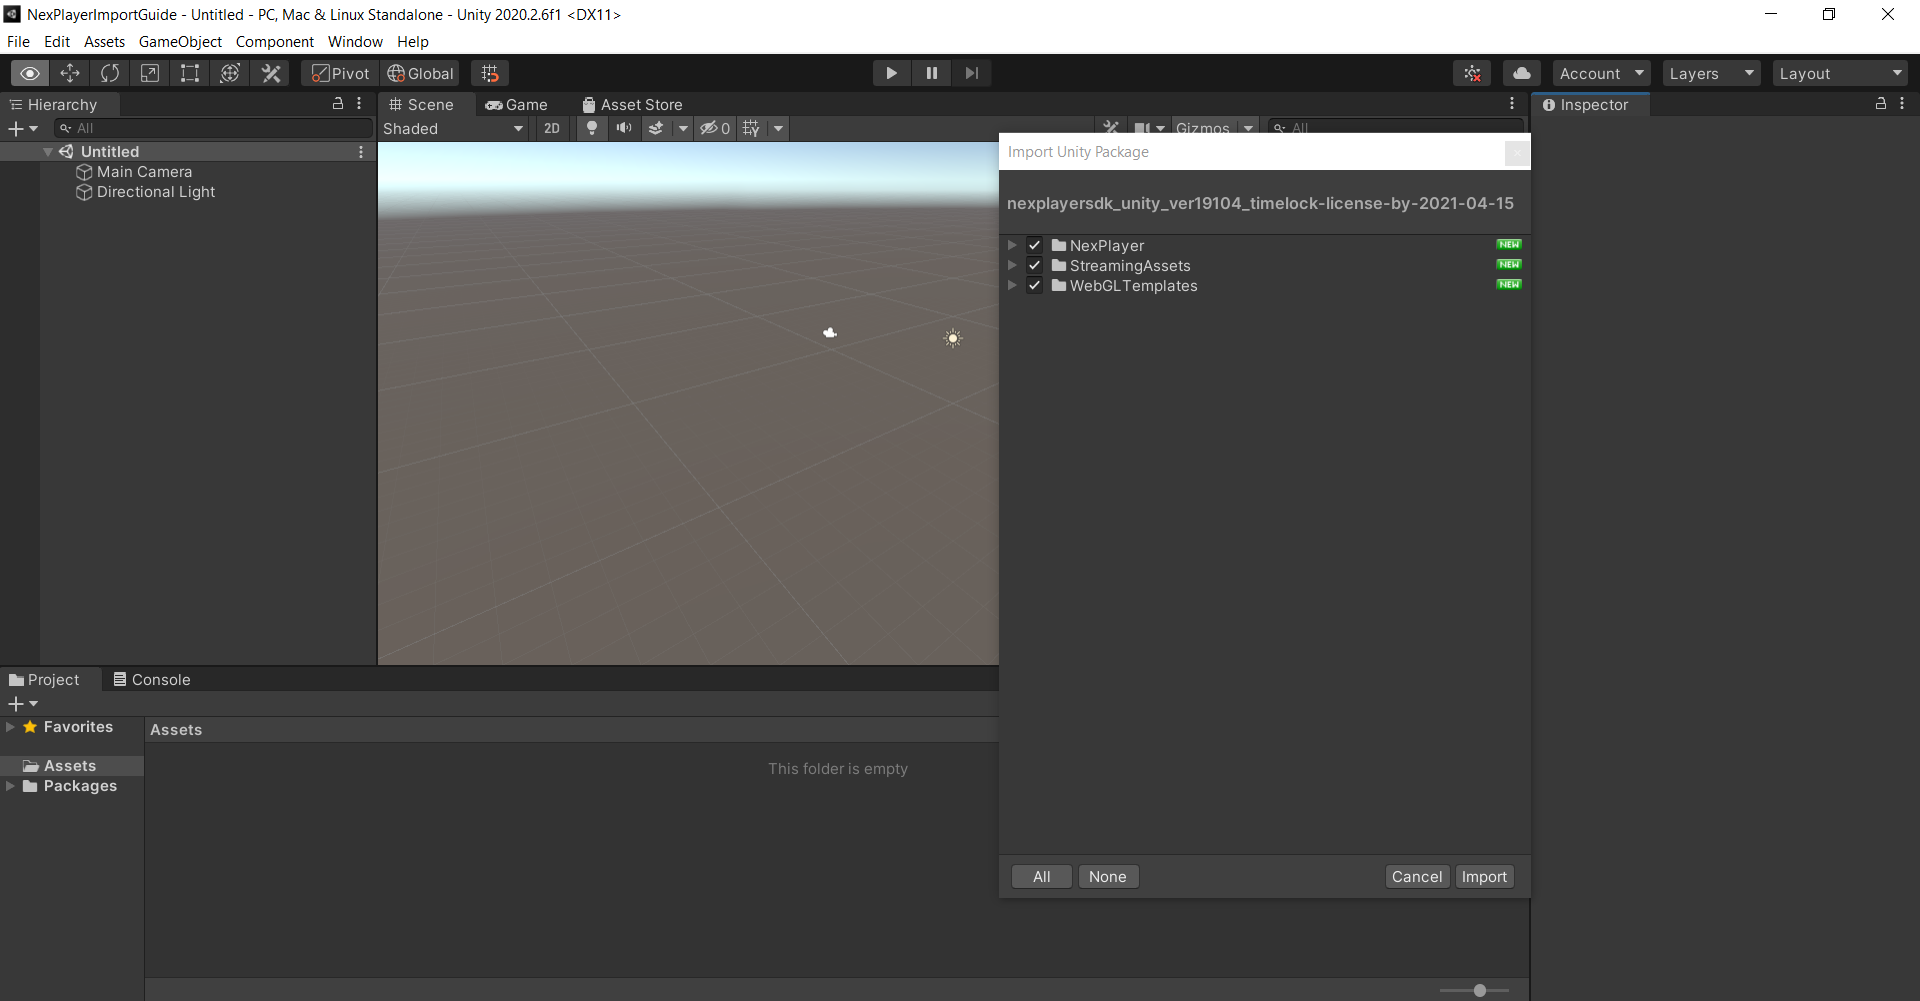Toggle scene effects (skybox, fog)
1920x1001 pixels.
[x=656, y=128]
